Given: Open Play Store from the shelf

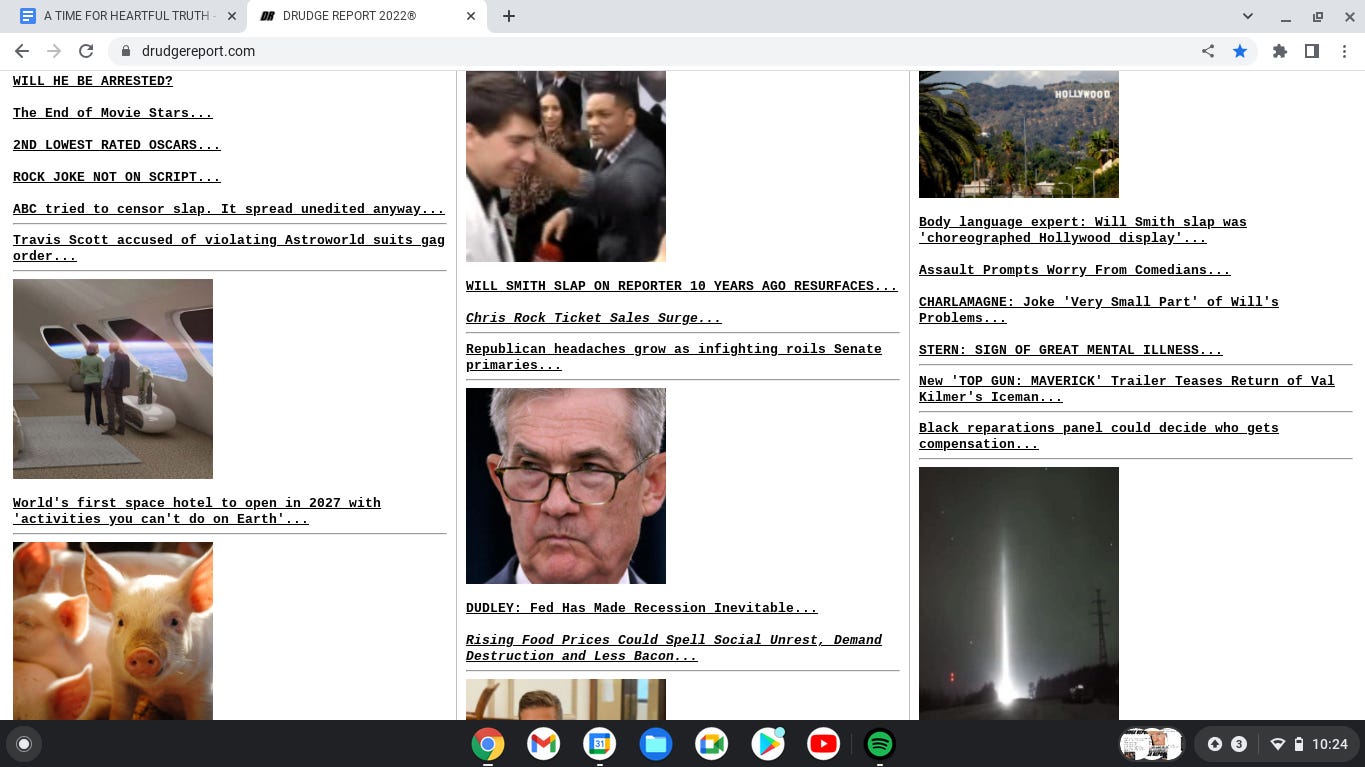Looking at the screenshot, I should point(768,744).
